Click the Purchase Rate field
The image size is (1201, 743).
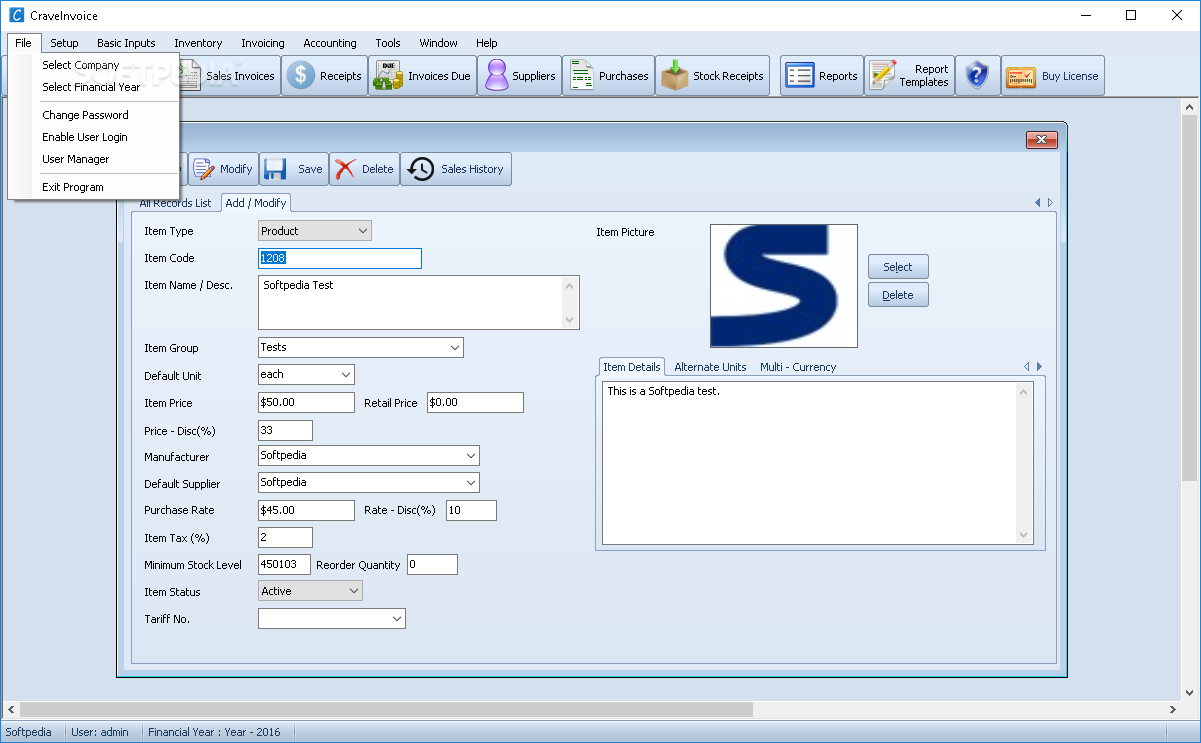[x=306, y=510]
